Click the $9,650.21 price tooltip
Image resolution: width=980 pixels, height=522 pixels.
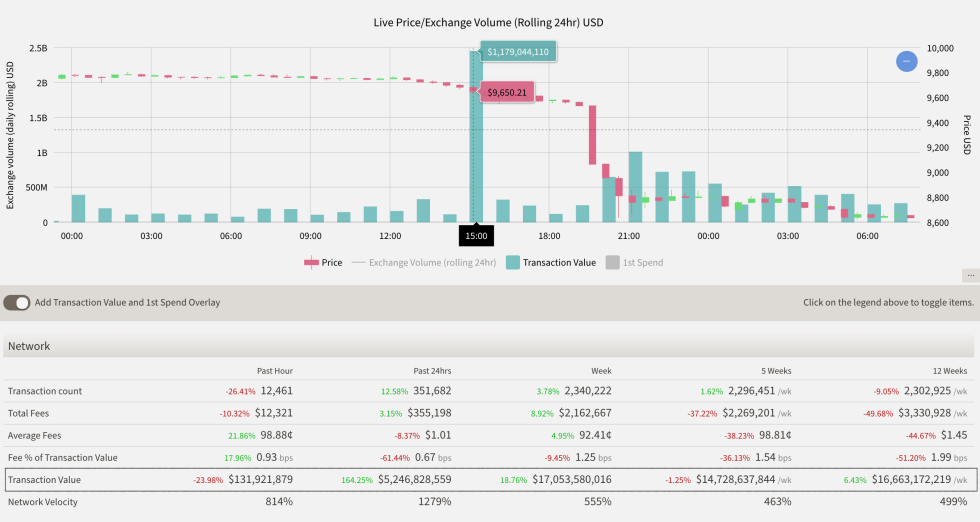tap(507, 93)
